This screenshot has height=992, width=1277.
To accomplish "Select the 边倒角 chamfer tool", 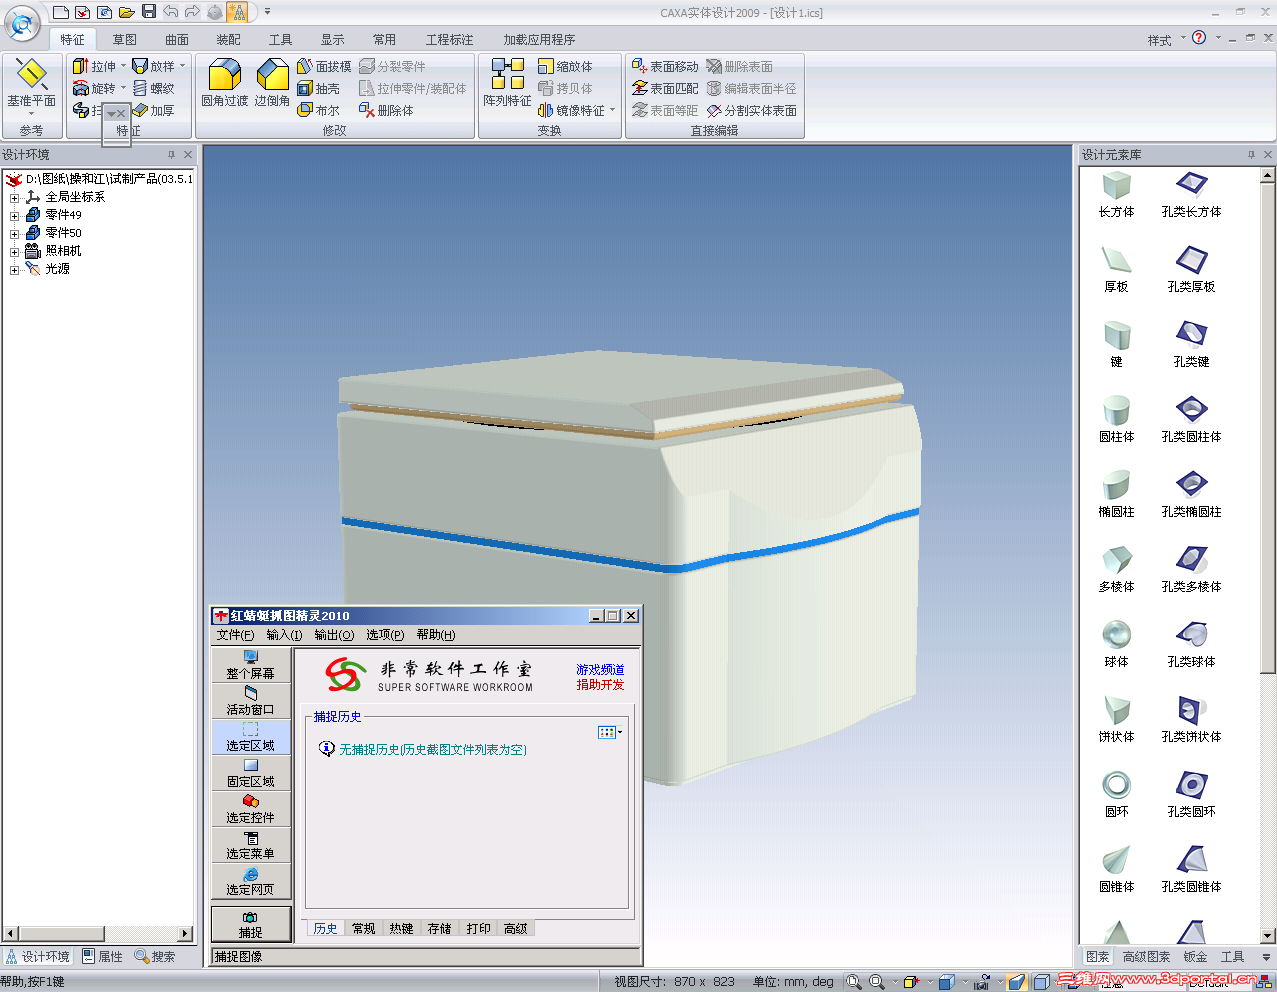I will [272, 83].
